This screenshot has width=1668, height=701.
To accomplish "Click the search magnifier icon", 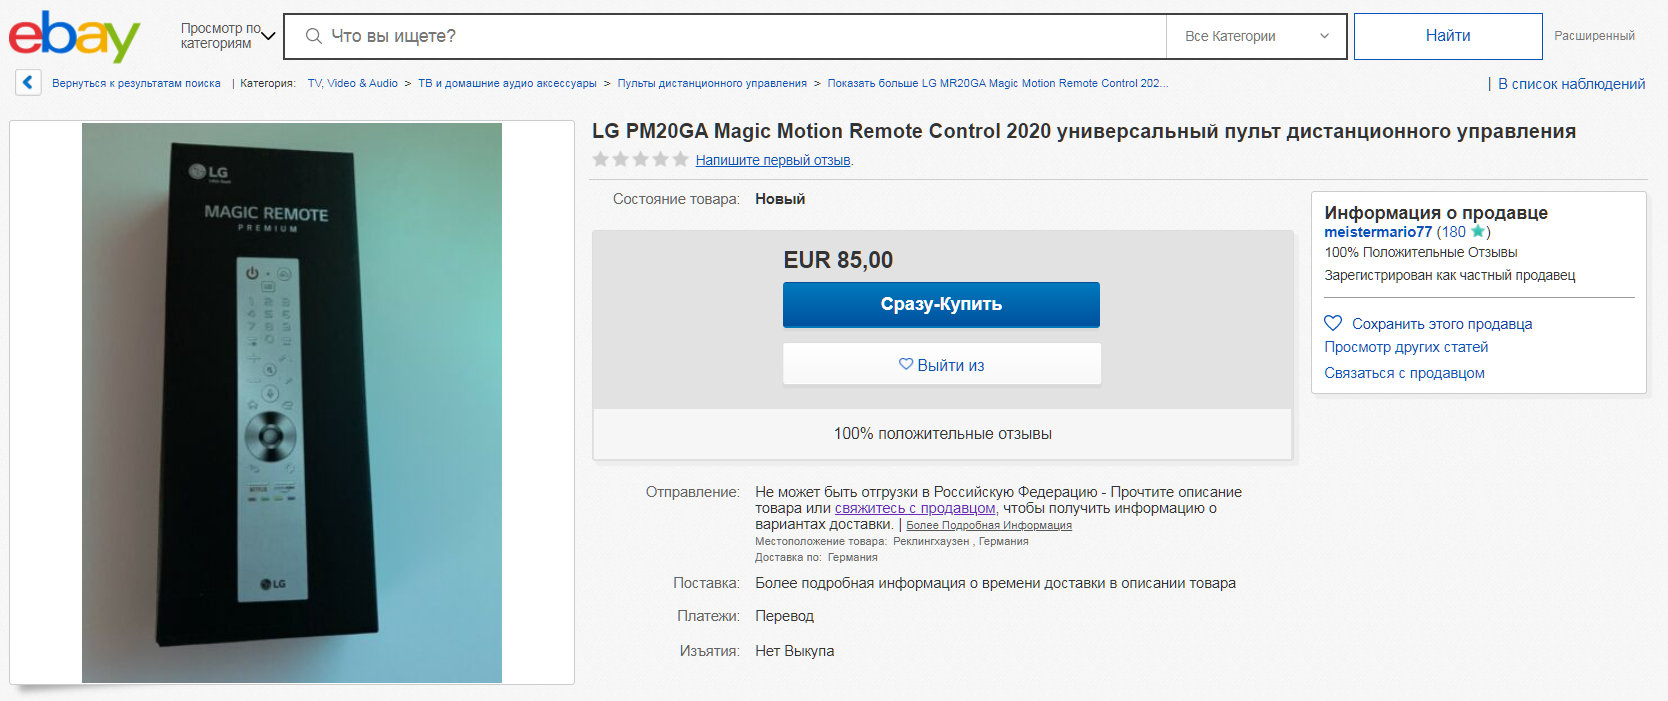I will (313, 36).
